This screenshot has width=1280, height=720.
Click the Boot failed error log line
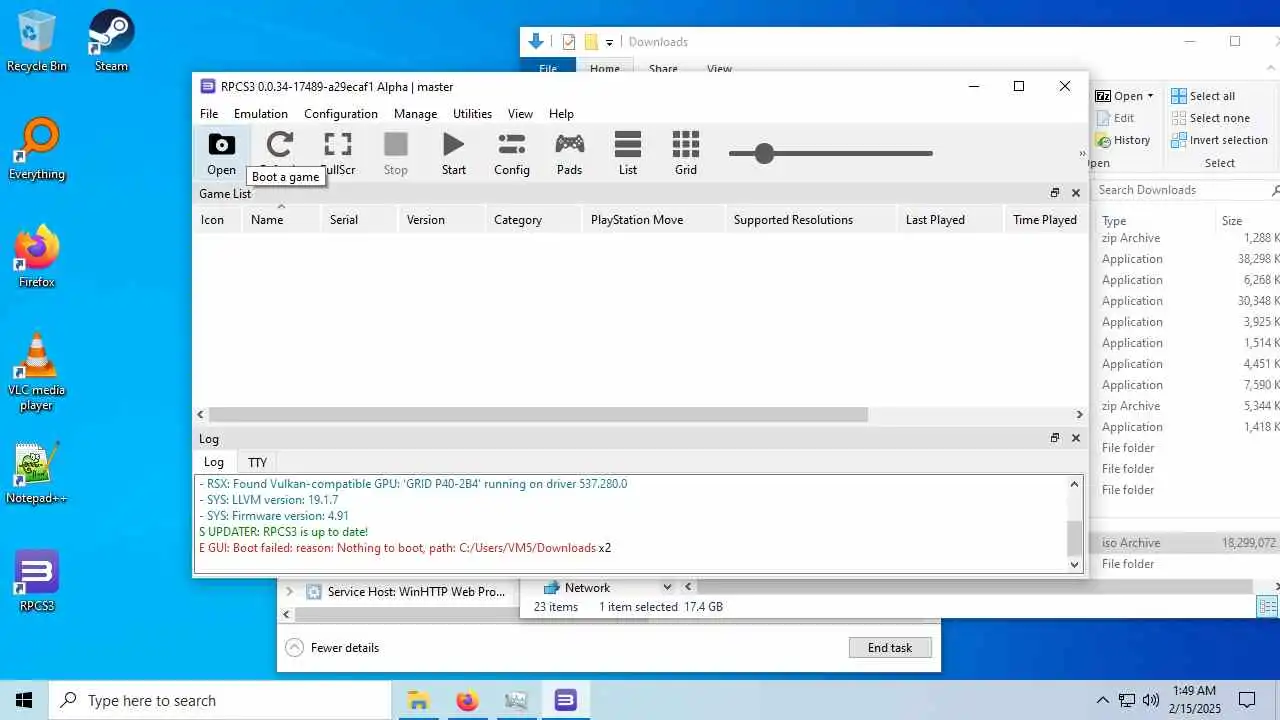(x=405, y=548)
